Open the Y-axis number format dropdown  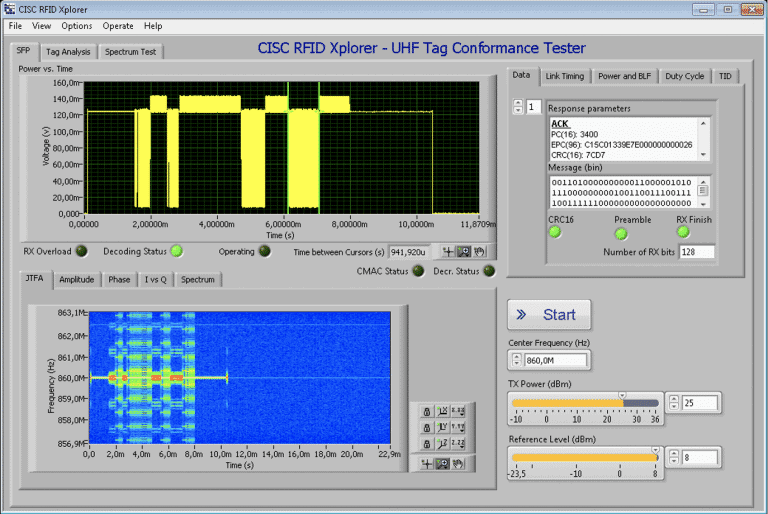[x=458, y=428]
